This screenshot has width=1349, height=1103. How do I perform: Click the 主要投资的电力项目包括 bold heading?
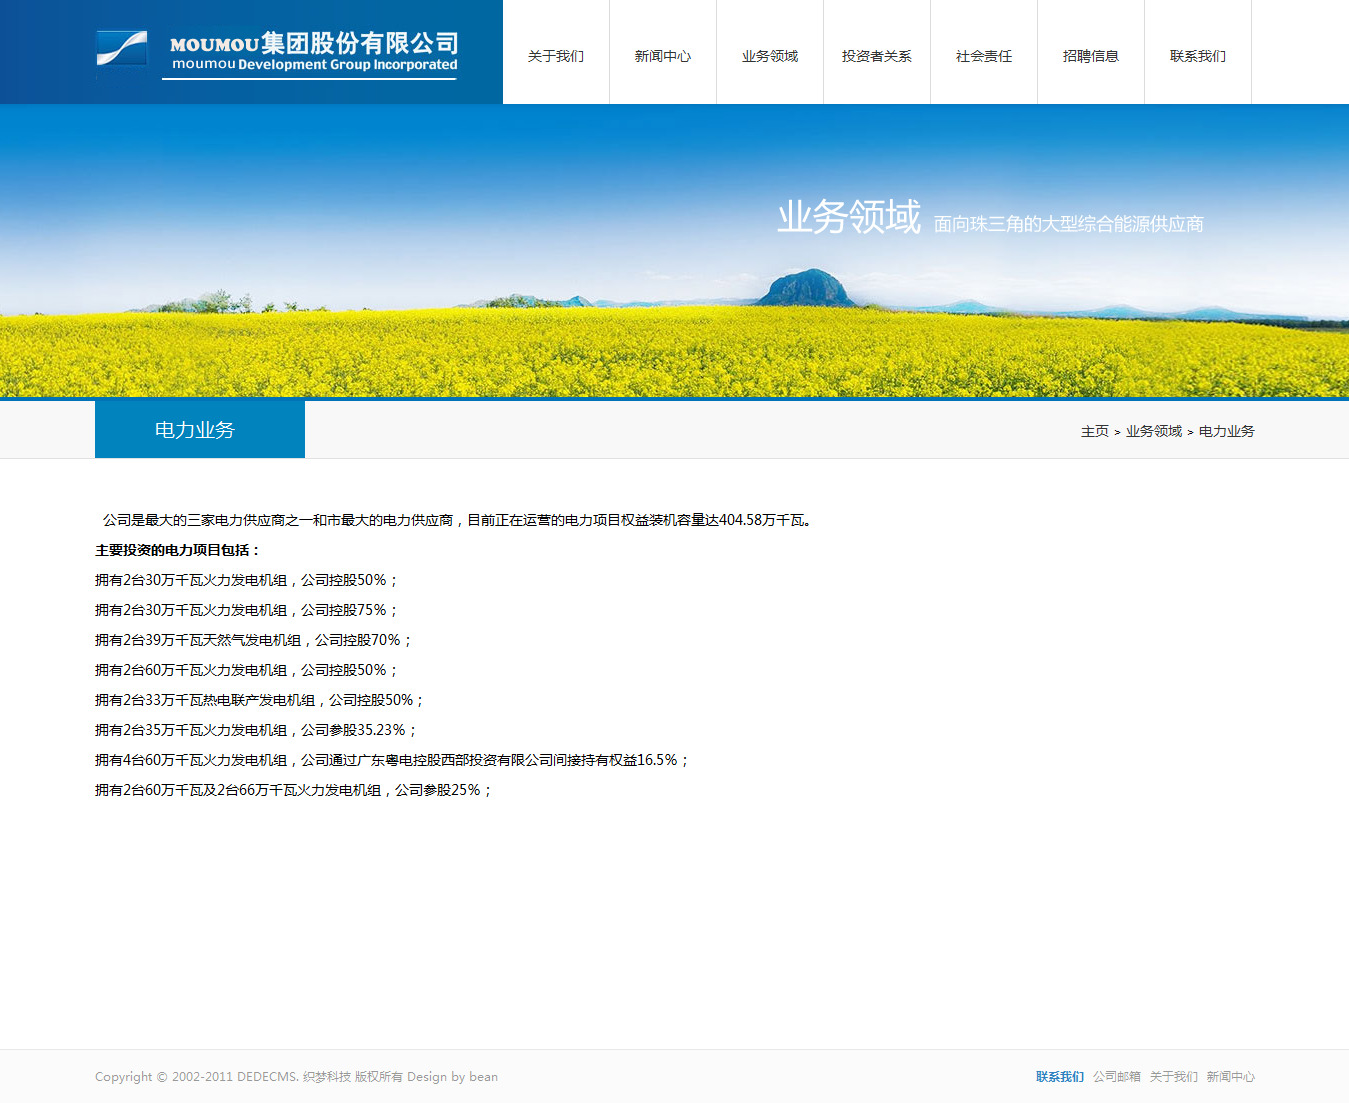(177, 550)
